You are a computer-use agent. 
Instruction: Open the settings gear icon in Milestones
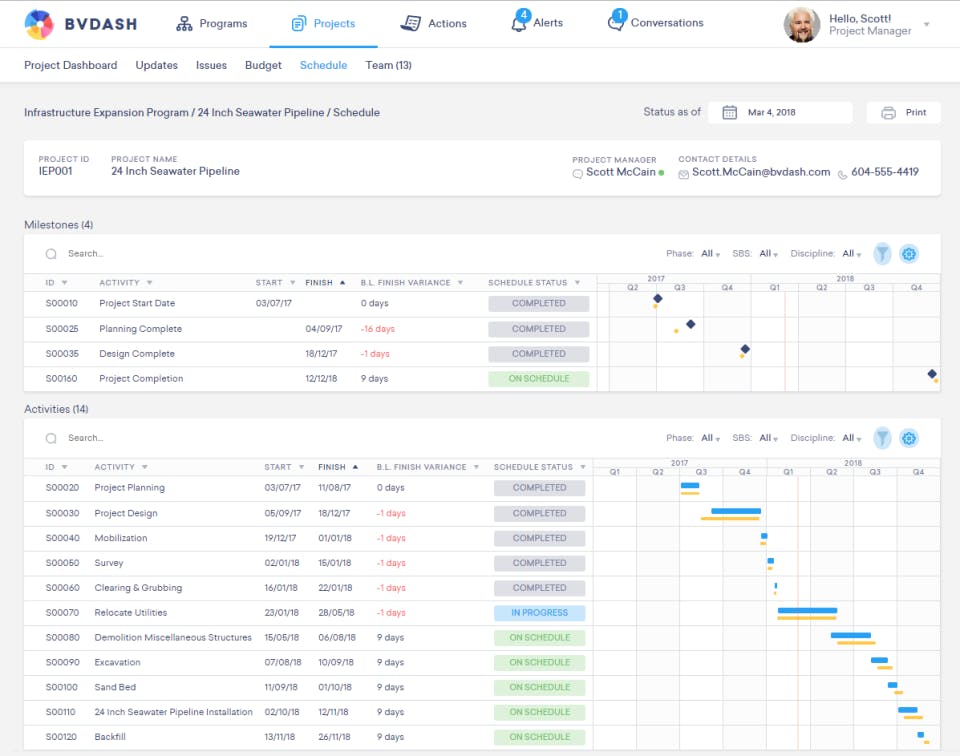click(908, 254)
